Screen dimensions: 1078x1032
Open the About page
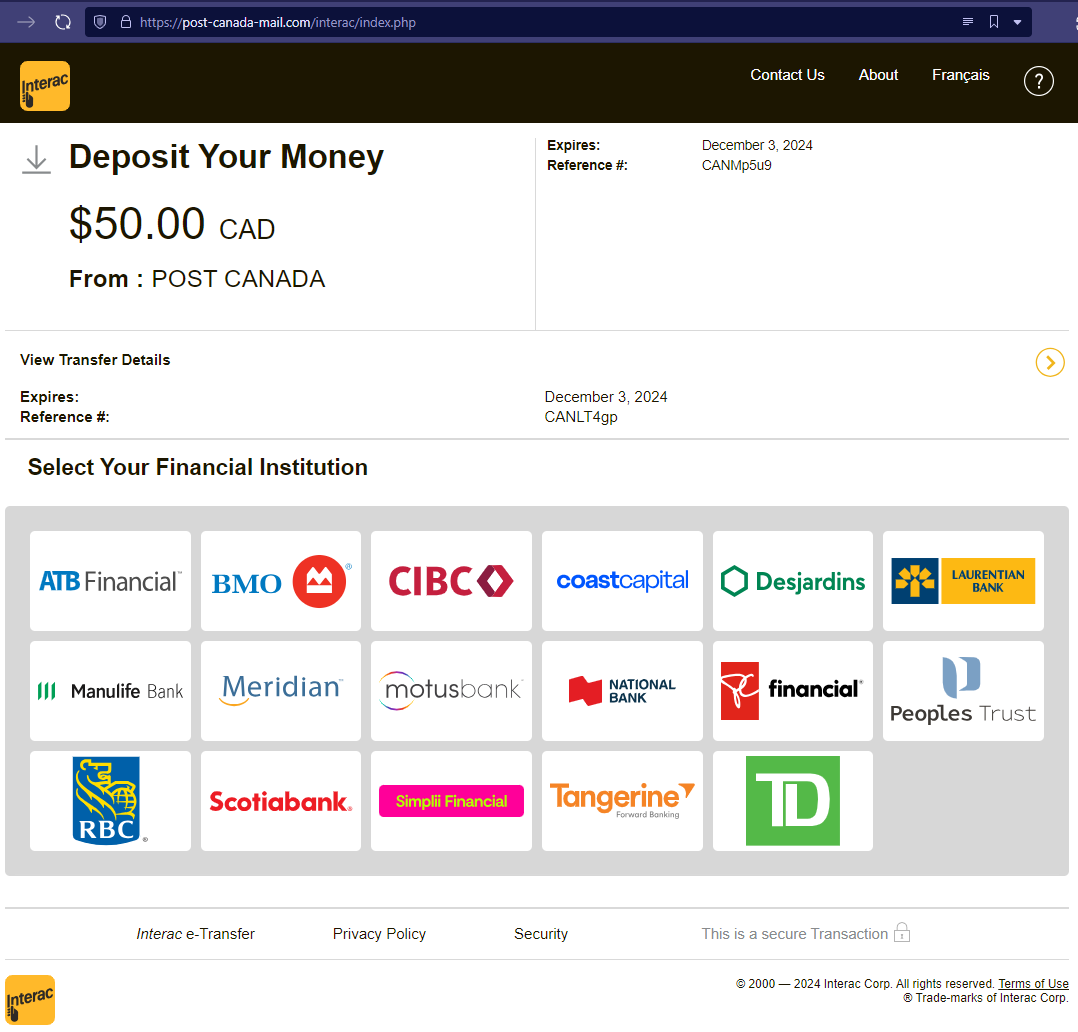(878, 75)
